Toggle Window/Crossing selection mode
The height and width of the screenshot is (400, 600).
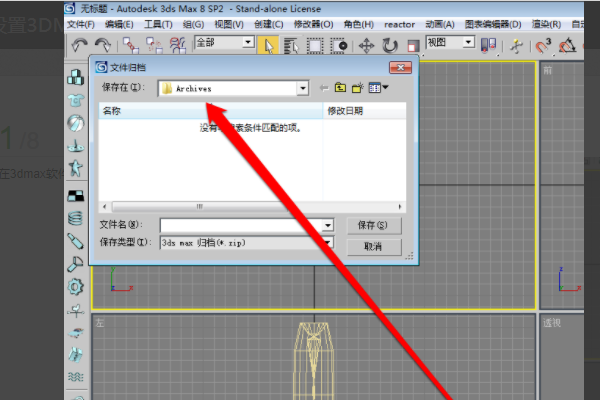tap(339, 46)
